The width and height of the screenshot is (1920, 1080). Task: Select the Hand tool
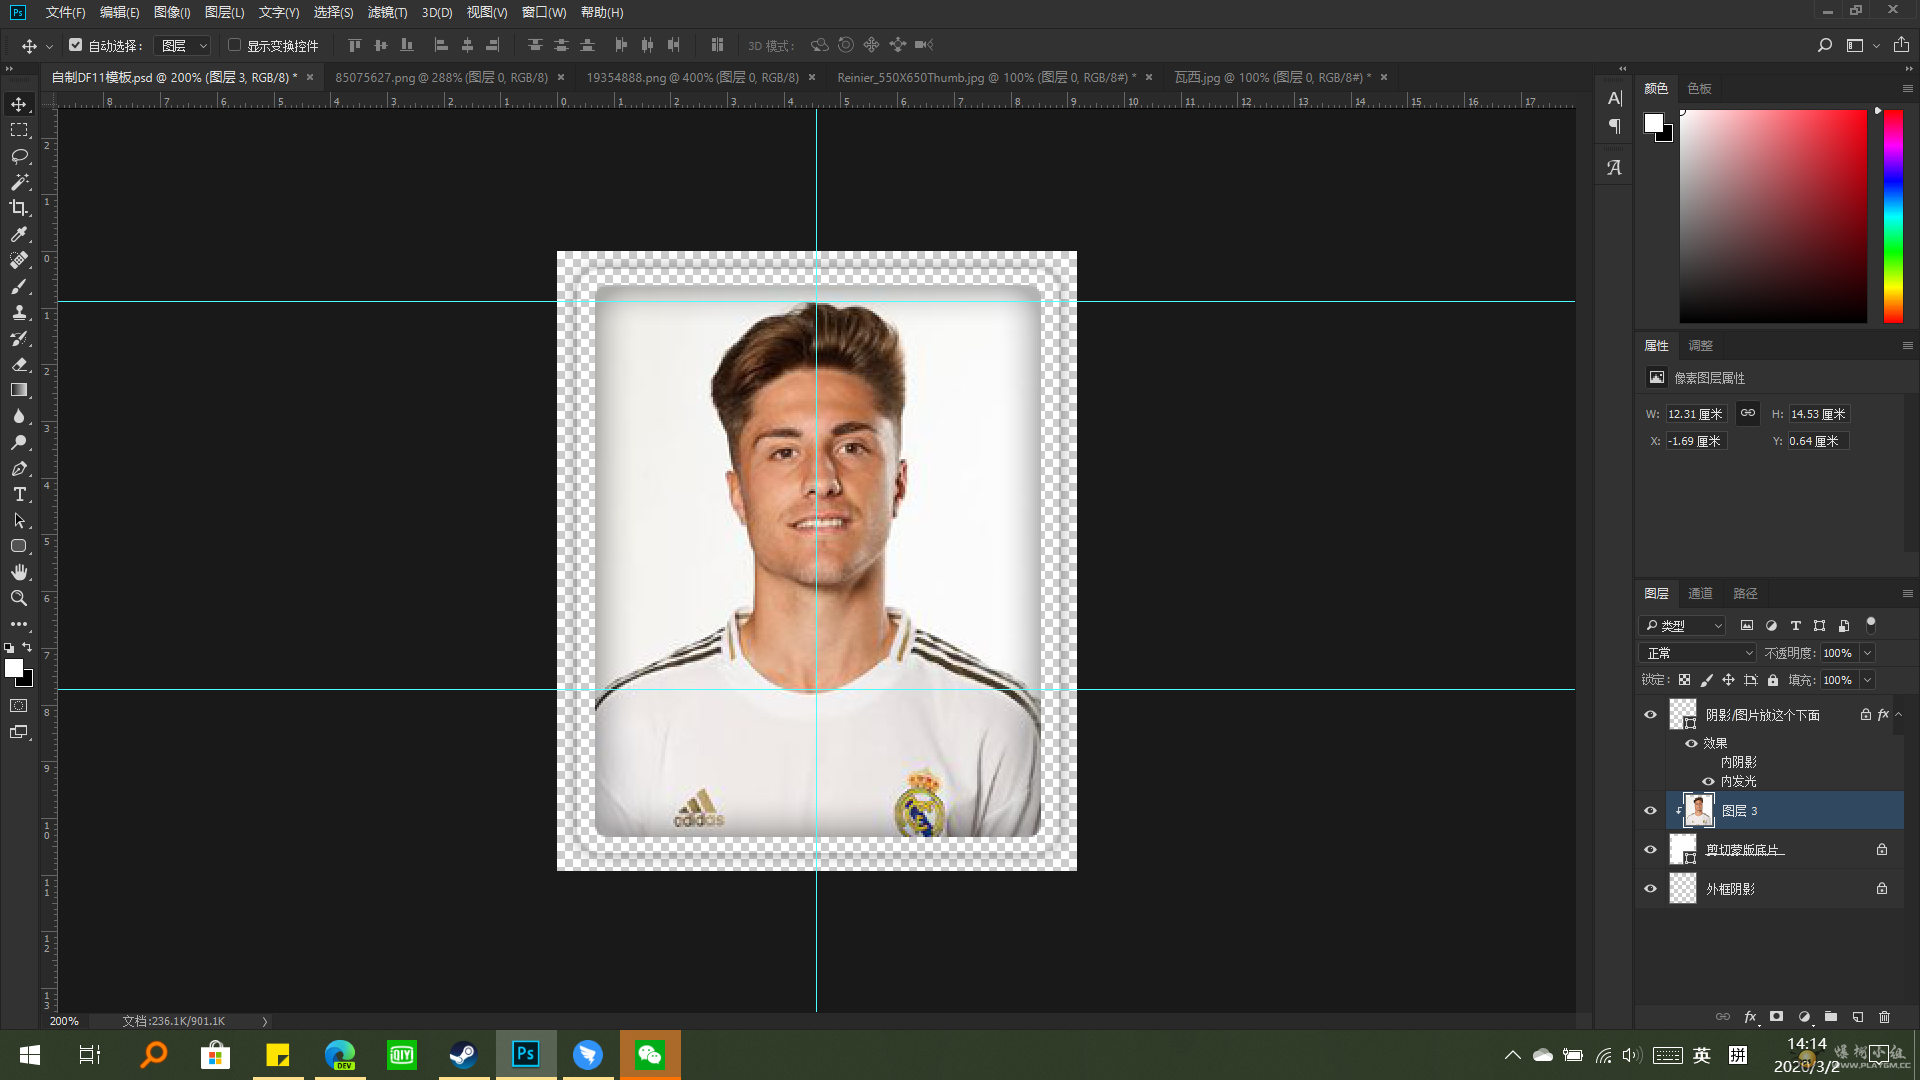pyautogui.click(x=19, y=572)
